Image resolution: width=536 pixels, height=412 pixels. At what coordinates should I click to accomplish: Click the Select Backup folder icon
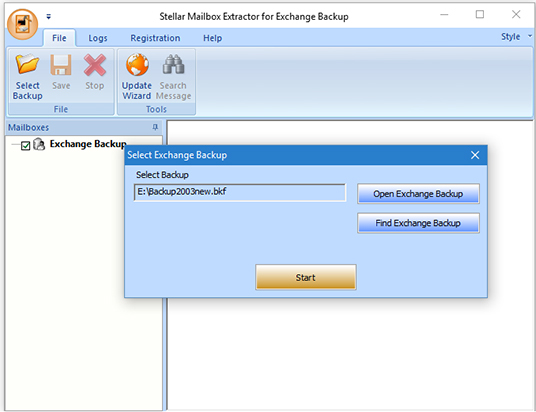[27, 64]
